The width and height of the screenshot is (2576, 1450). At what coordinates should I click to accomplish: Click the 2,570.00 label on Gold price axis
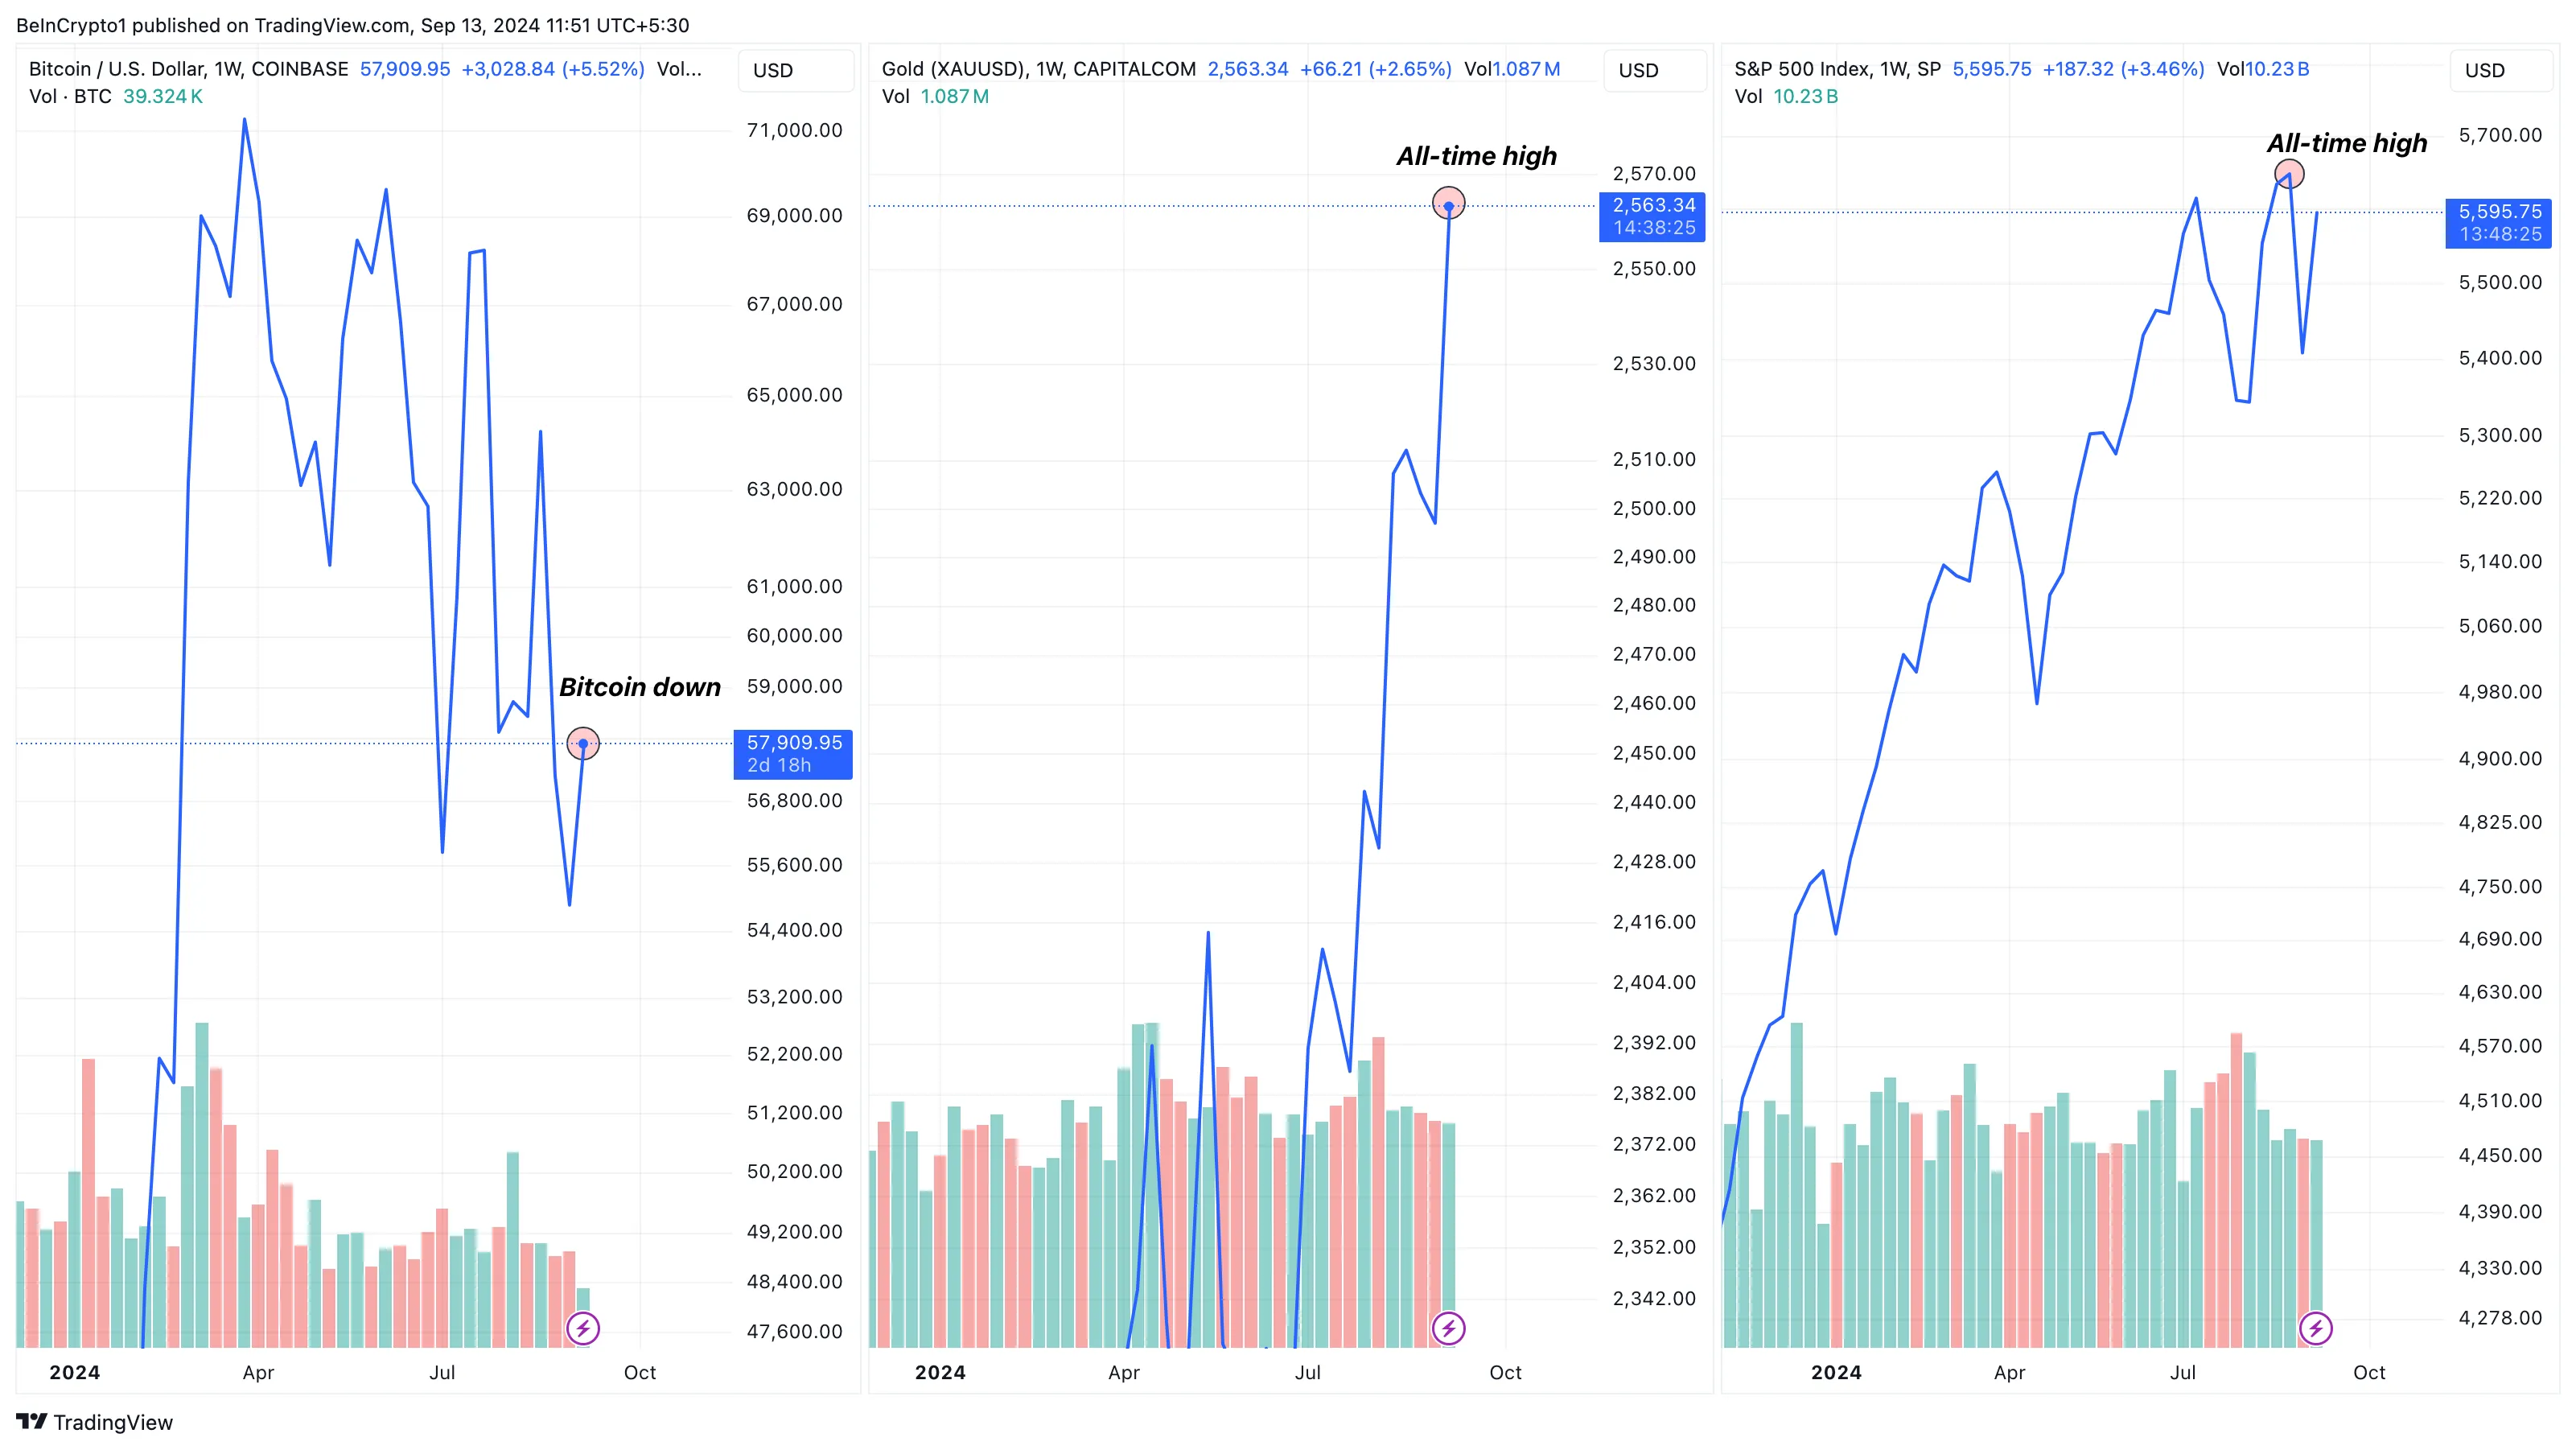[1654, 174]
